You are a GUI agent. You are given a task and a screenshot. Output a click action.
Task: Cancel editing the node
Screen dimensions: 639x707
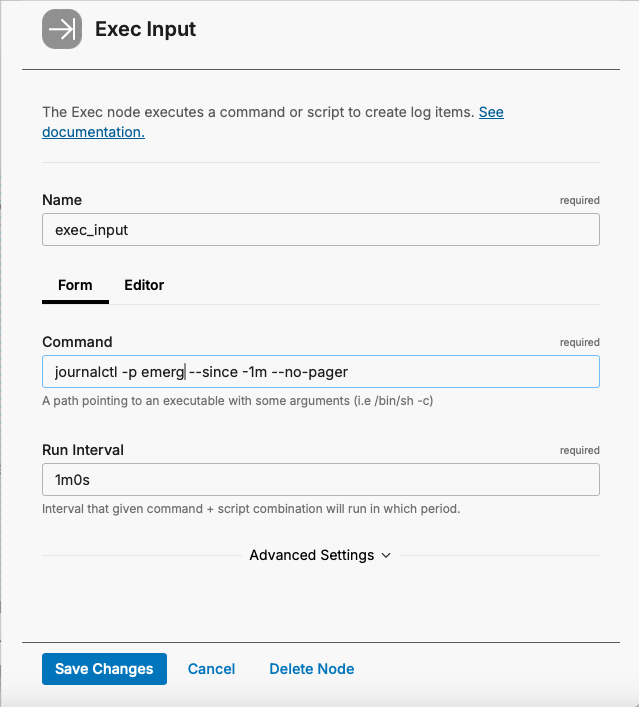click(211, 669)
